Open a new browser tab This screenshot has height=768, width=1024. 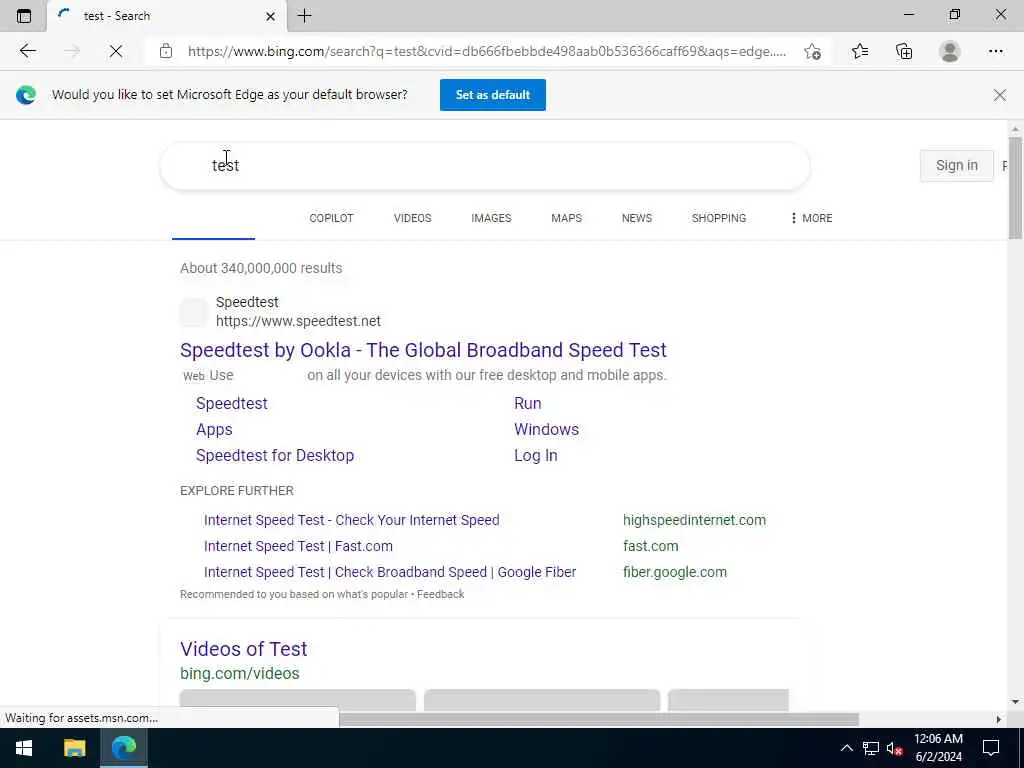click(x=304, y=16)
